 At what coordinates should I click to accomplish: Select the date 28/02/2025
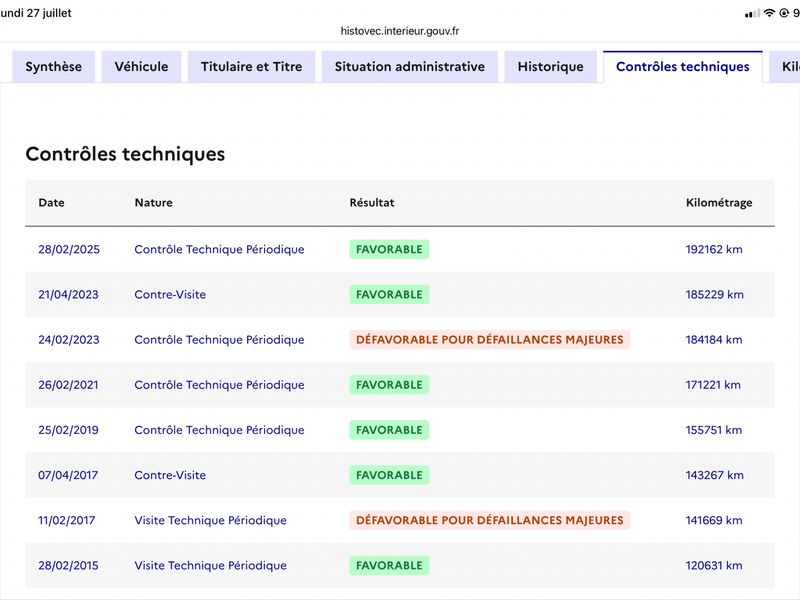pos(69,249)
